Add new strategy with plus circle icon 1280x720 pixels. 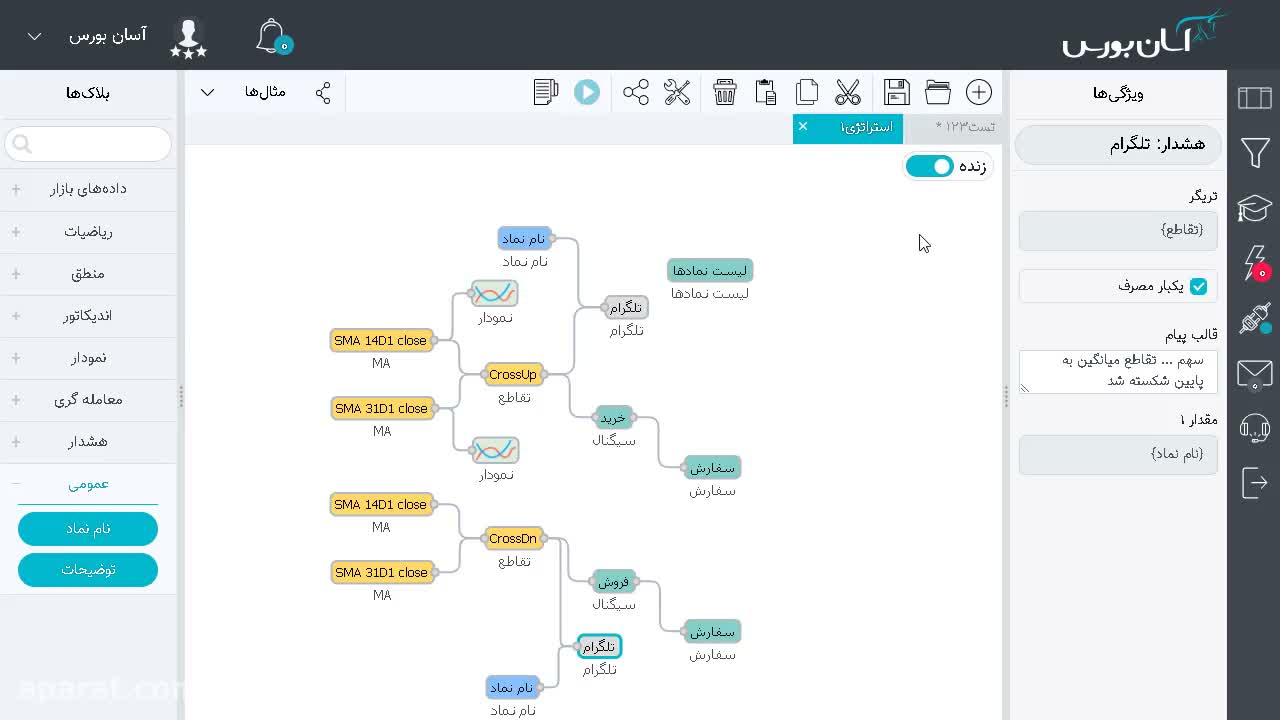979,92
